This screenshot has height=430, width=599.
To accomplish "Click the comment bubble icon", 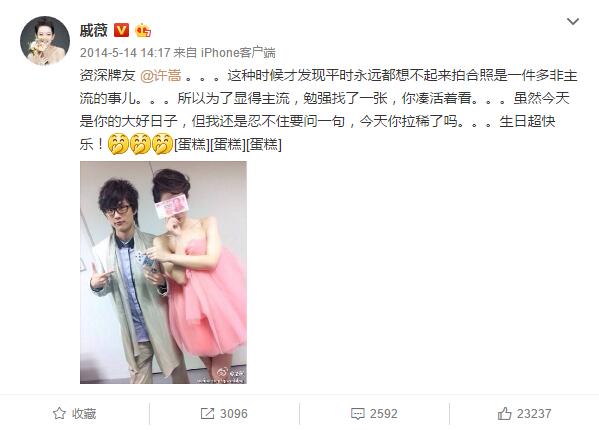I will click(358, 414).
